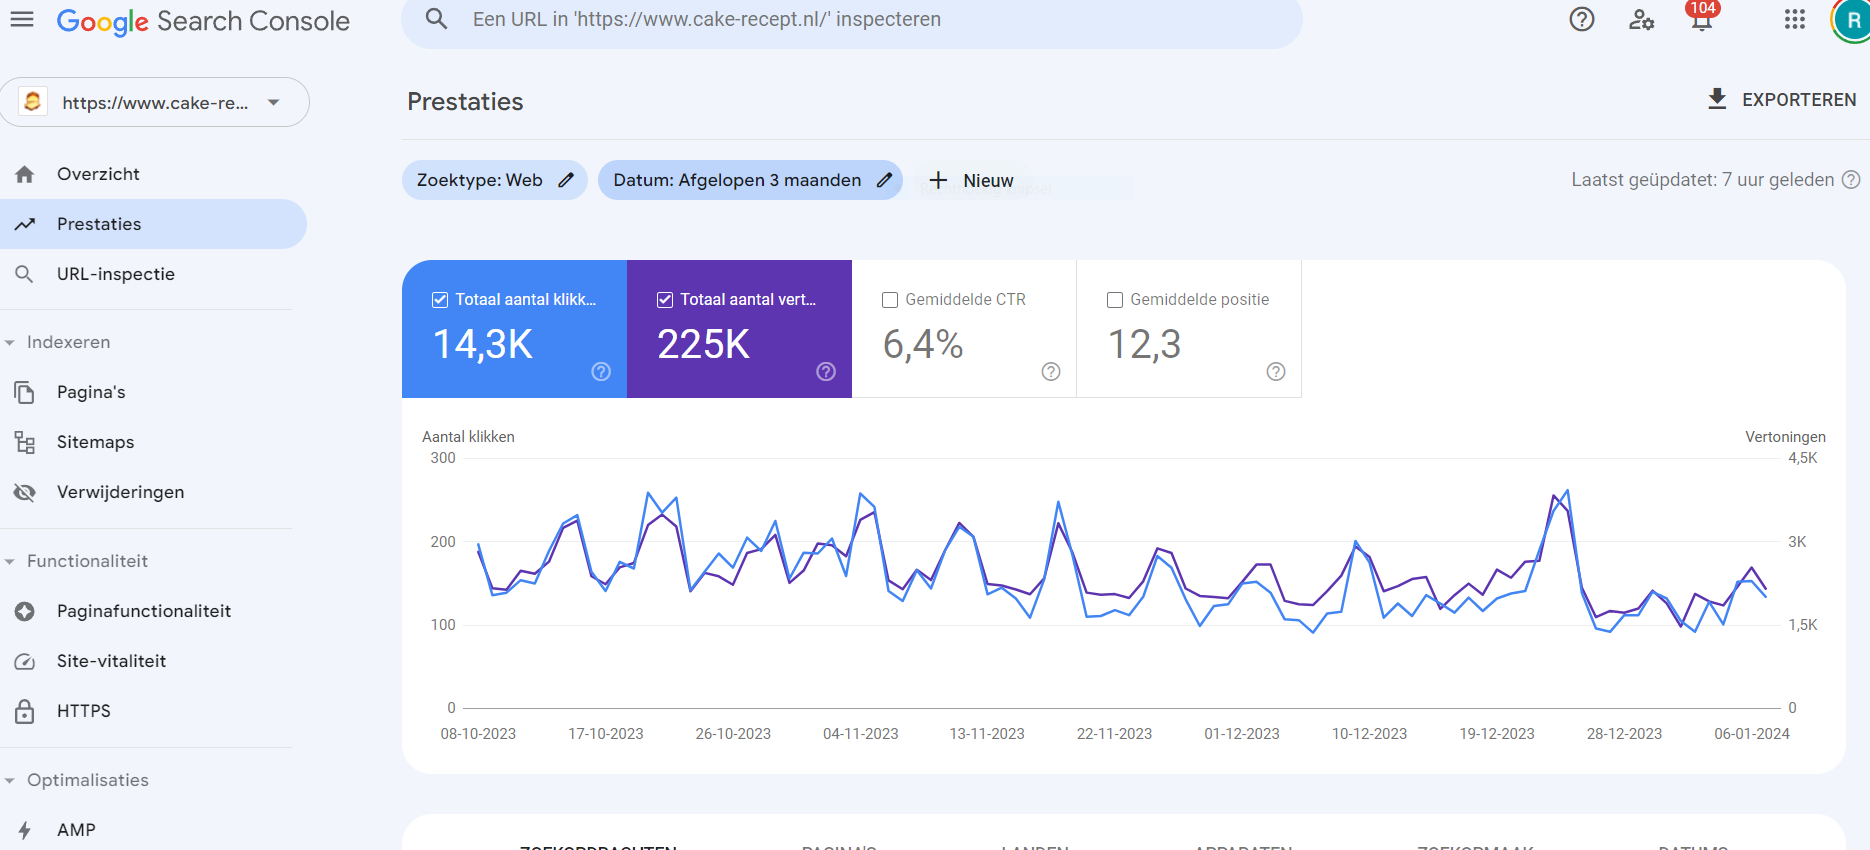This screenshot has width=1870, height=850.
Task: Click help icon on clicks card
Action: 601,371
